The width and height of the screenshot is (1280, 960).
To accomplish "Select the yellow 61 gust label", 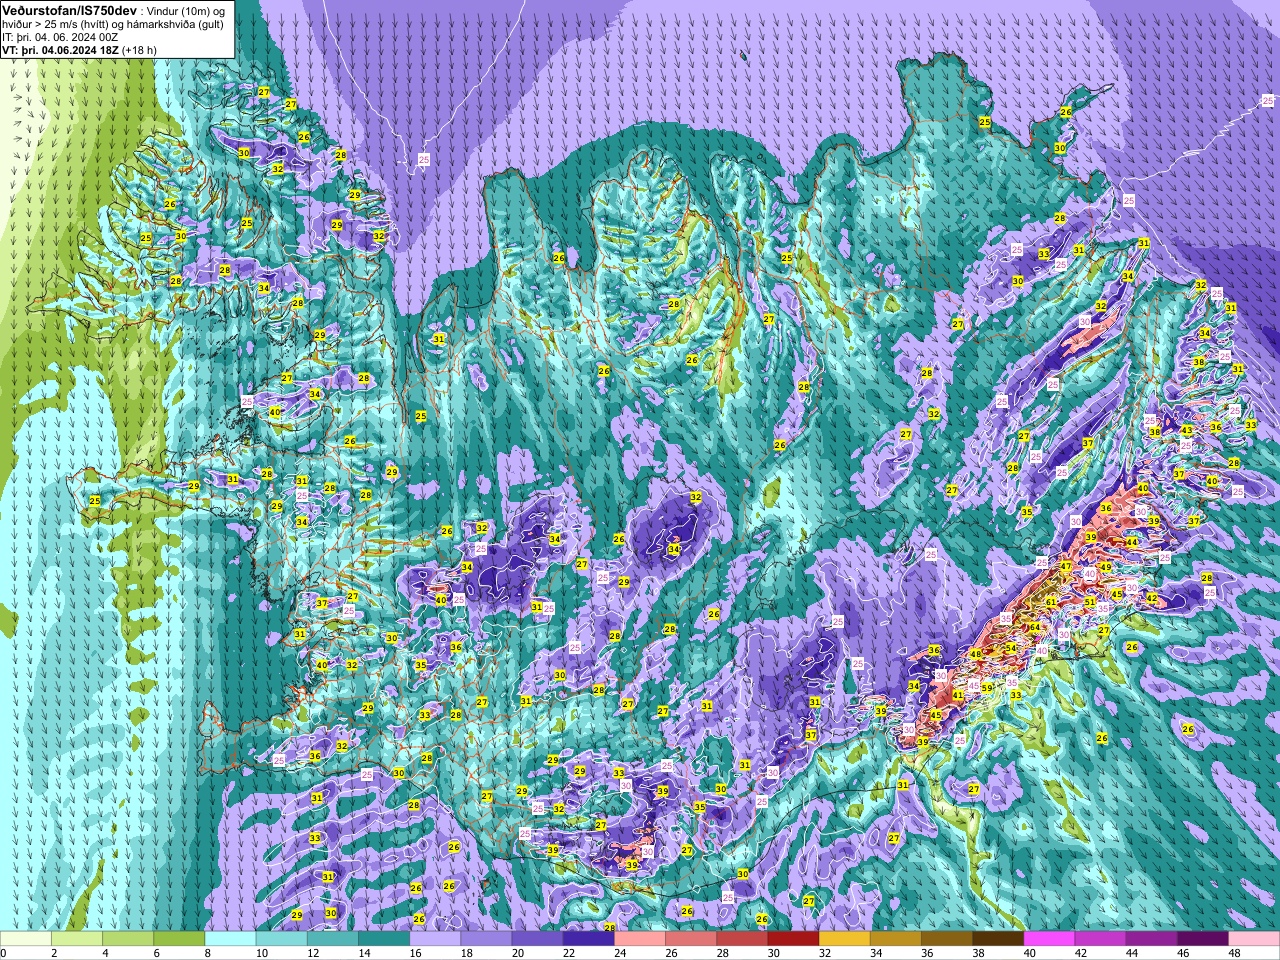I will 1051,602.
